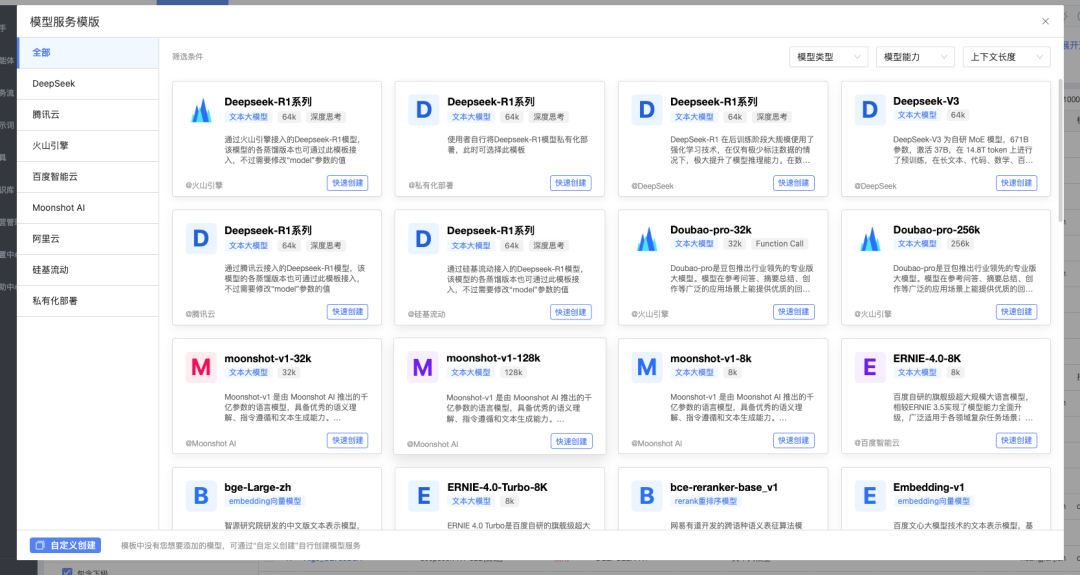The width and height of the screenshot is (1080, 575).
Task: Open the 上下文长度 filter dropdown
Action: (x=1006, y=57)
